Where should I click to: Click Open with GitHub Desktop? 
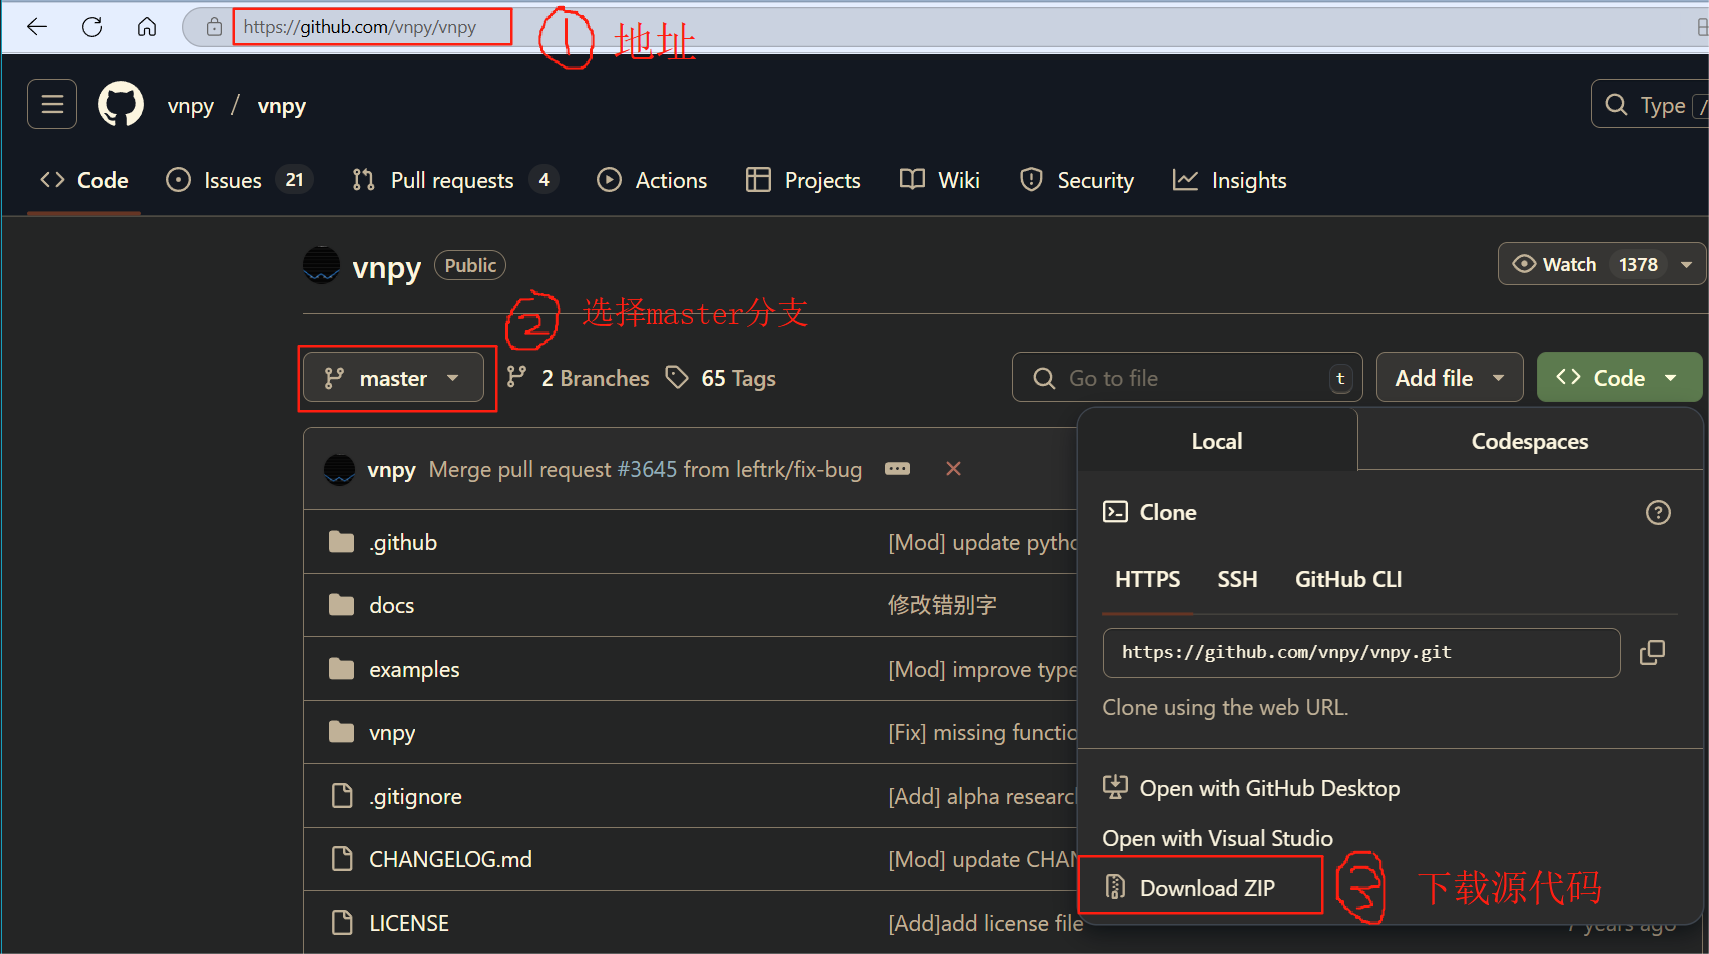coord(1251,788)
